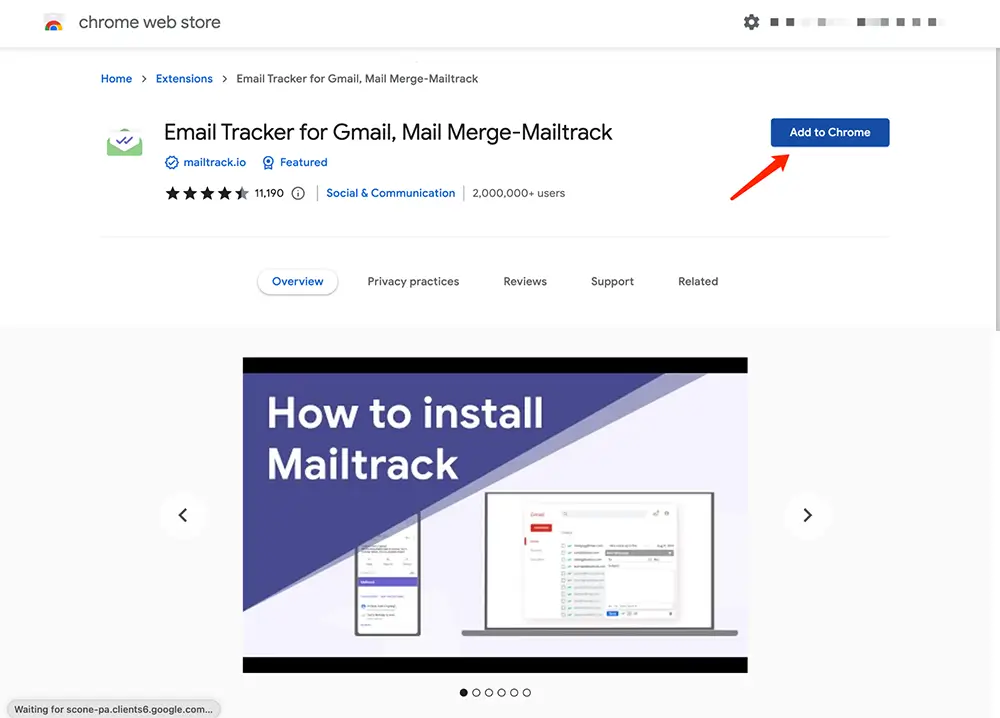Click the extension title heading
The width and height of the screenshot is (1000, 718).
388,133
